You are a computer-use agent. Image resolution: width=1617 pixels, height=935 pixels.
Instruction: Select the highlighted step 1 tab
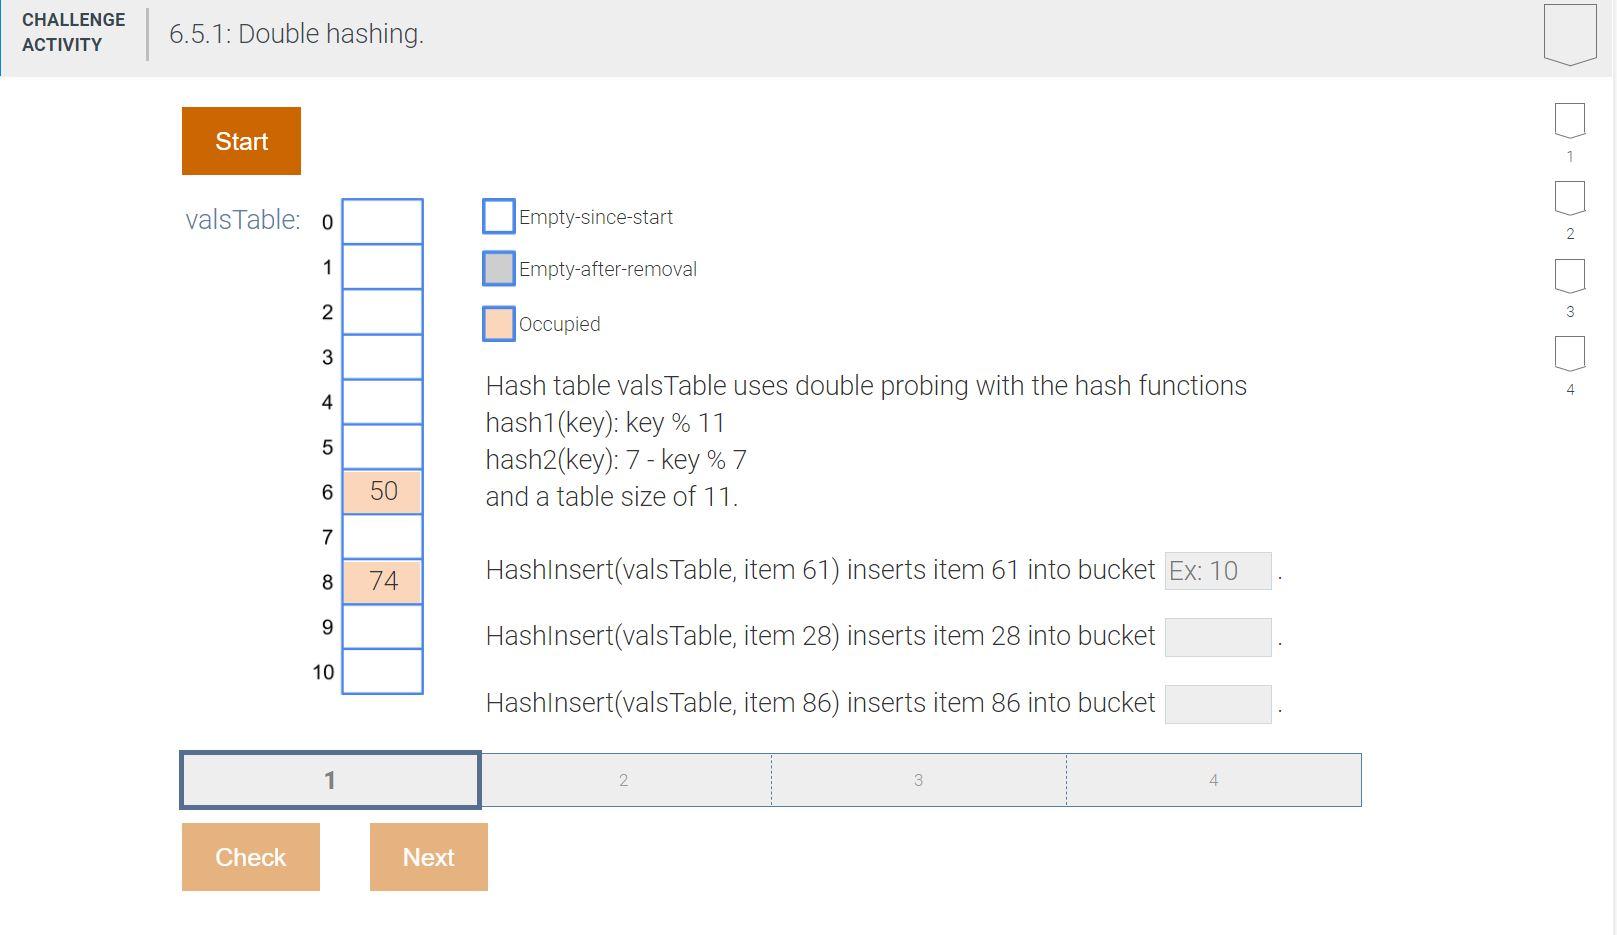[x=329, y=779]
